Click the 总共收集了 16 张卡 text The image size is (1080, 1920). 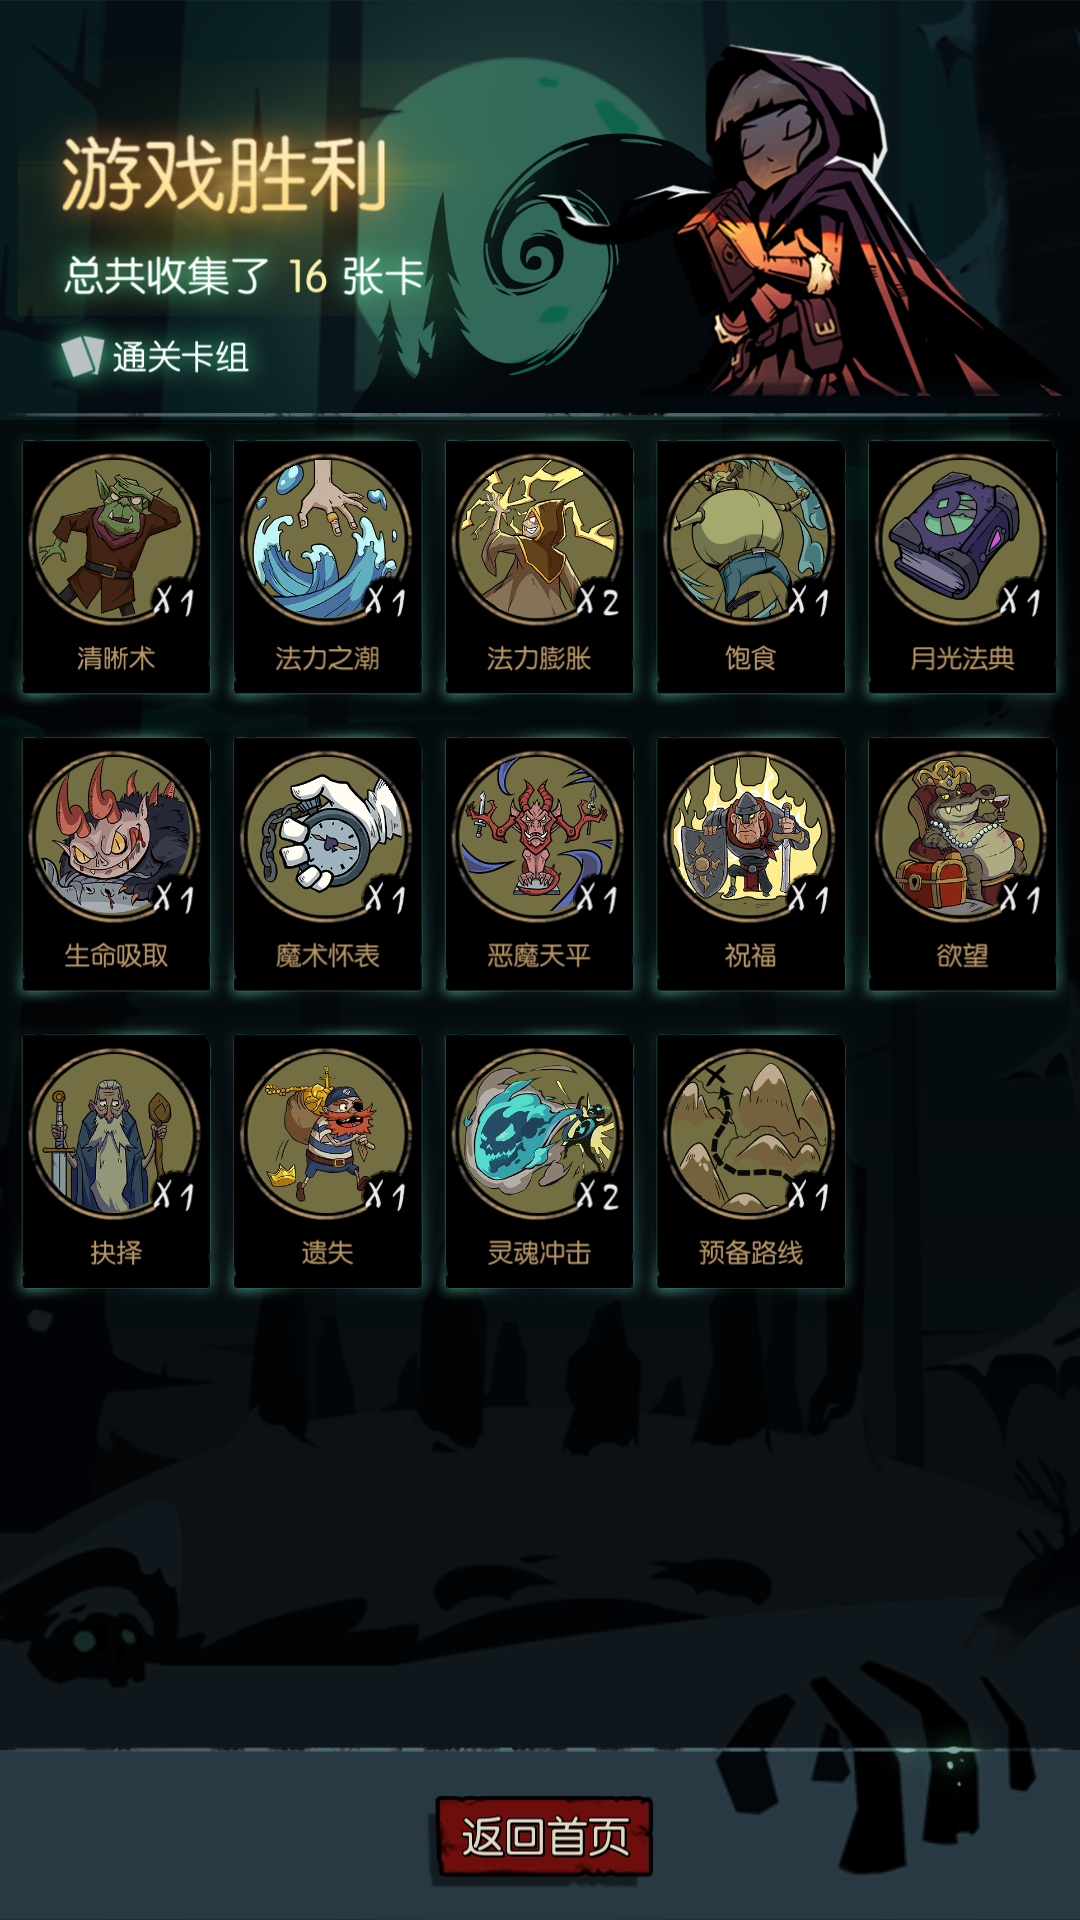click(x=245, y=276)
